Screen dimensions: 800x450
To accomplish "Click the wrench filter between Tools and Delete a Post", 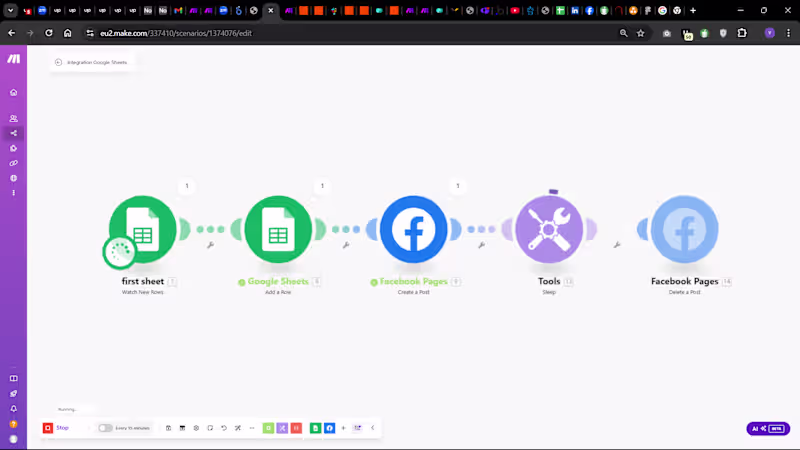I will 617,245.
